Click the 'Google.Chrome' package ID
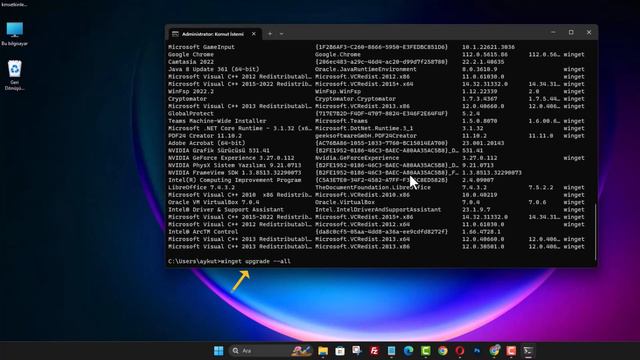 [x=338, y=54]
